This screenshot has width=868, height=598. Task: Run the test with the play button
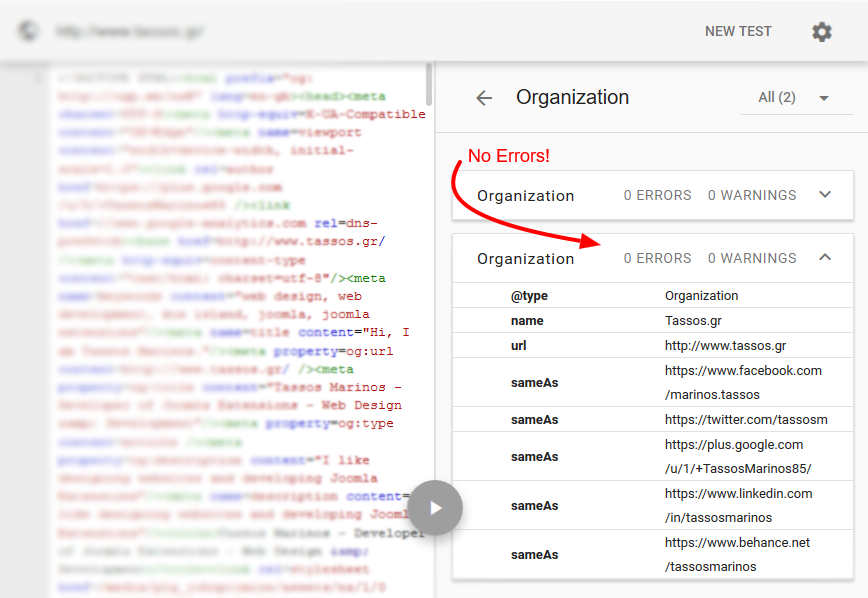pyautogui.click(x=436, y=508)
